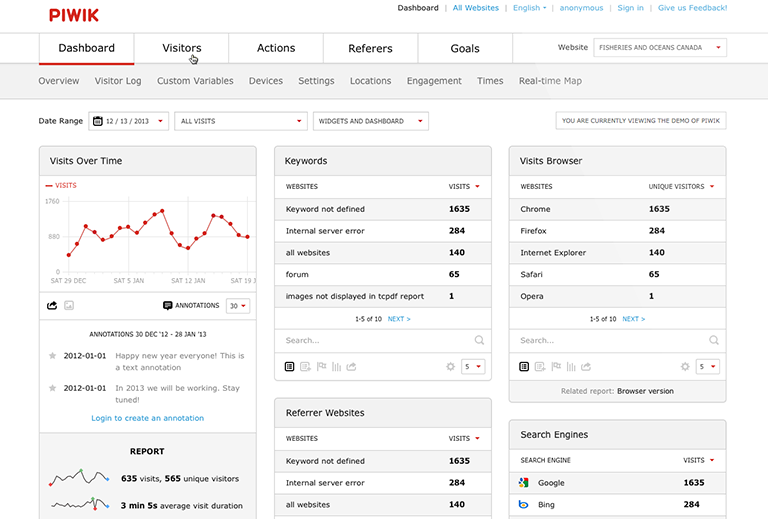Screen dimensions: 768x519
Task: Open the Annotations speech bubble icon
Action: pos(168,306)
